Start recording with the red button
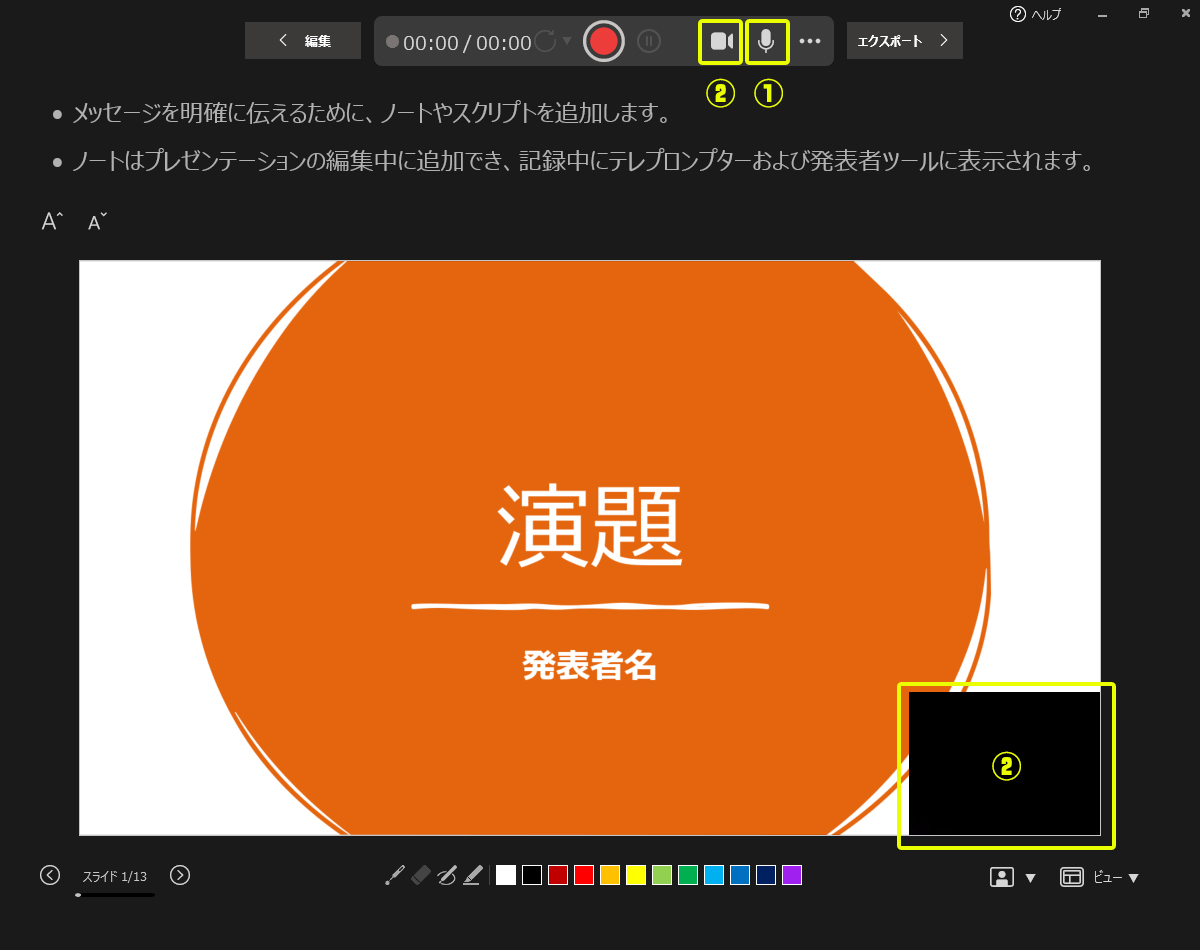The image size is (1200, 950). 604,41
